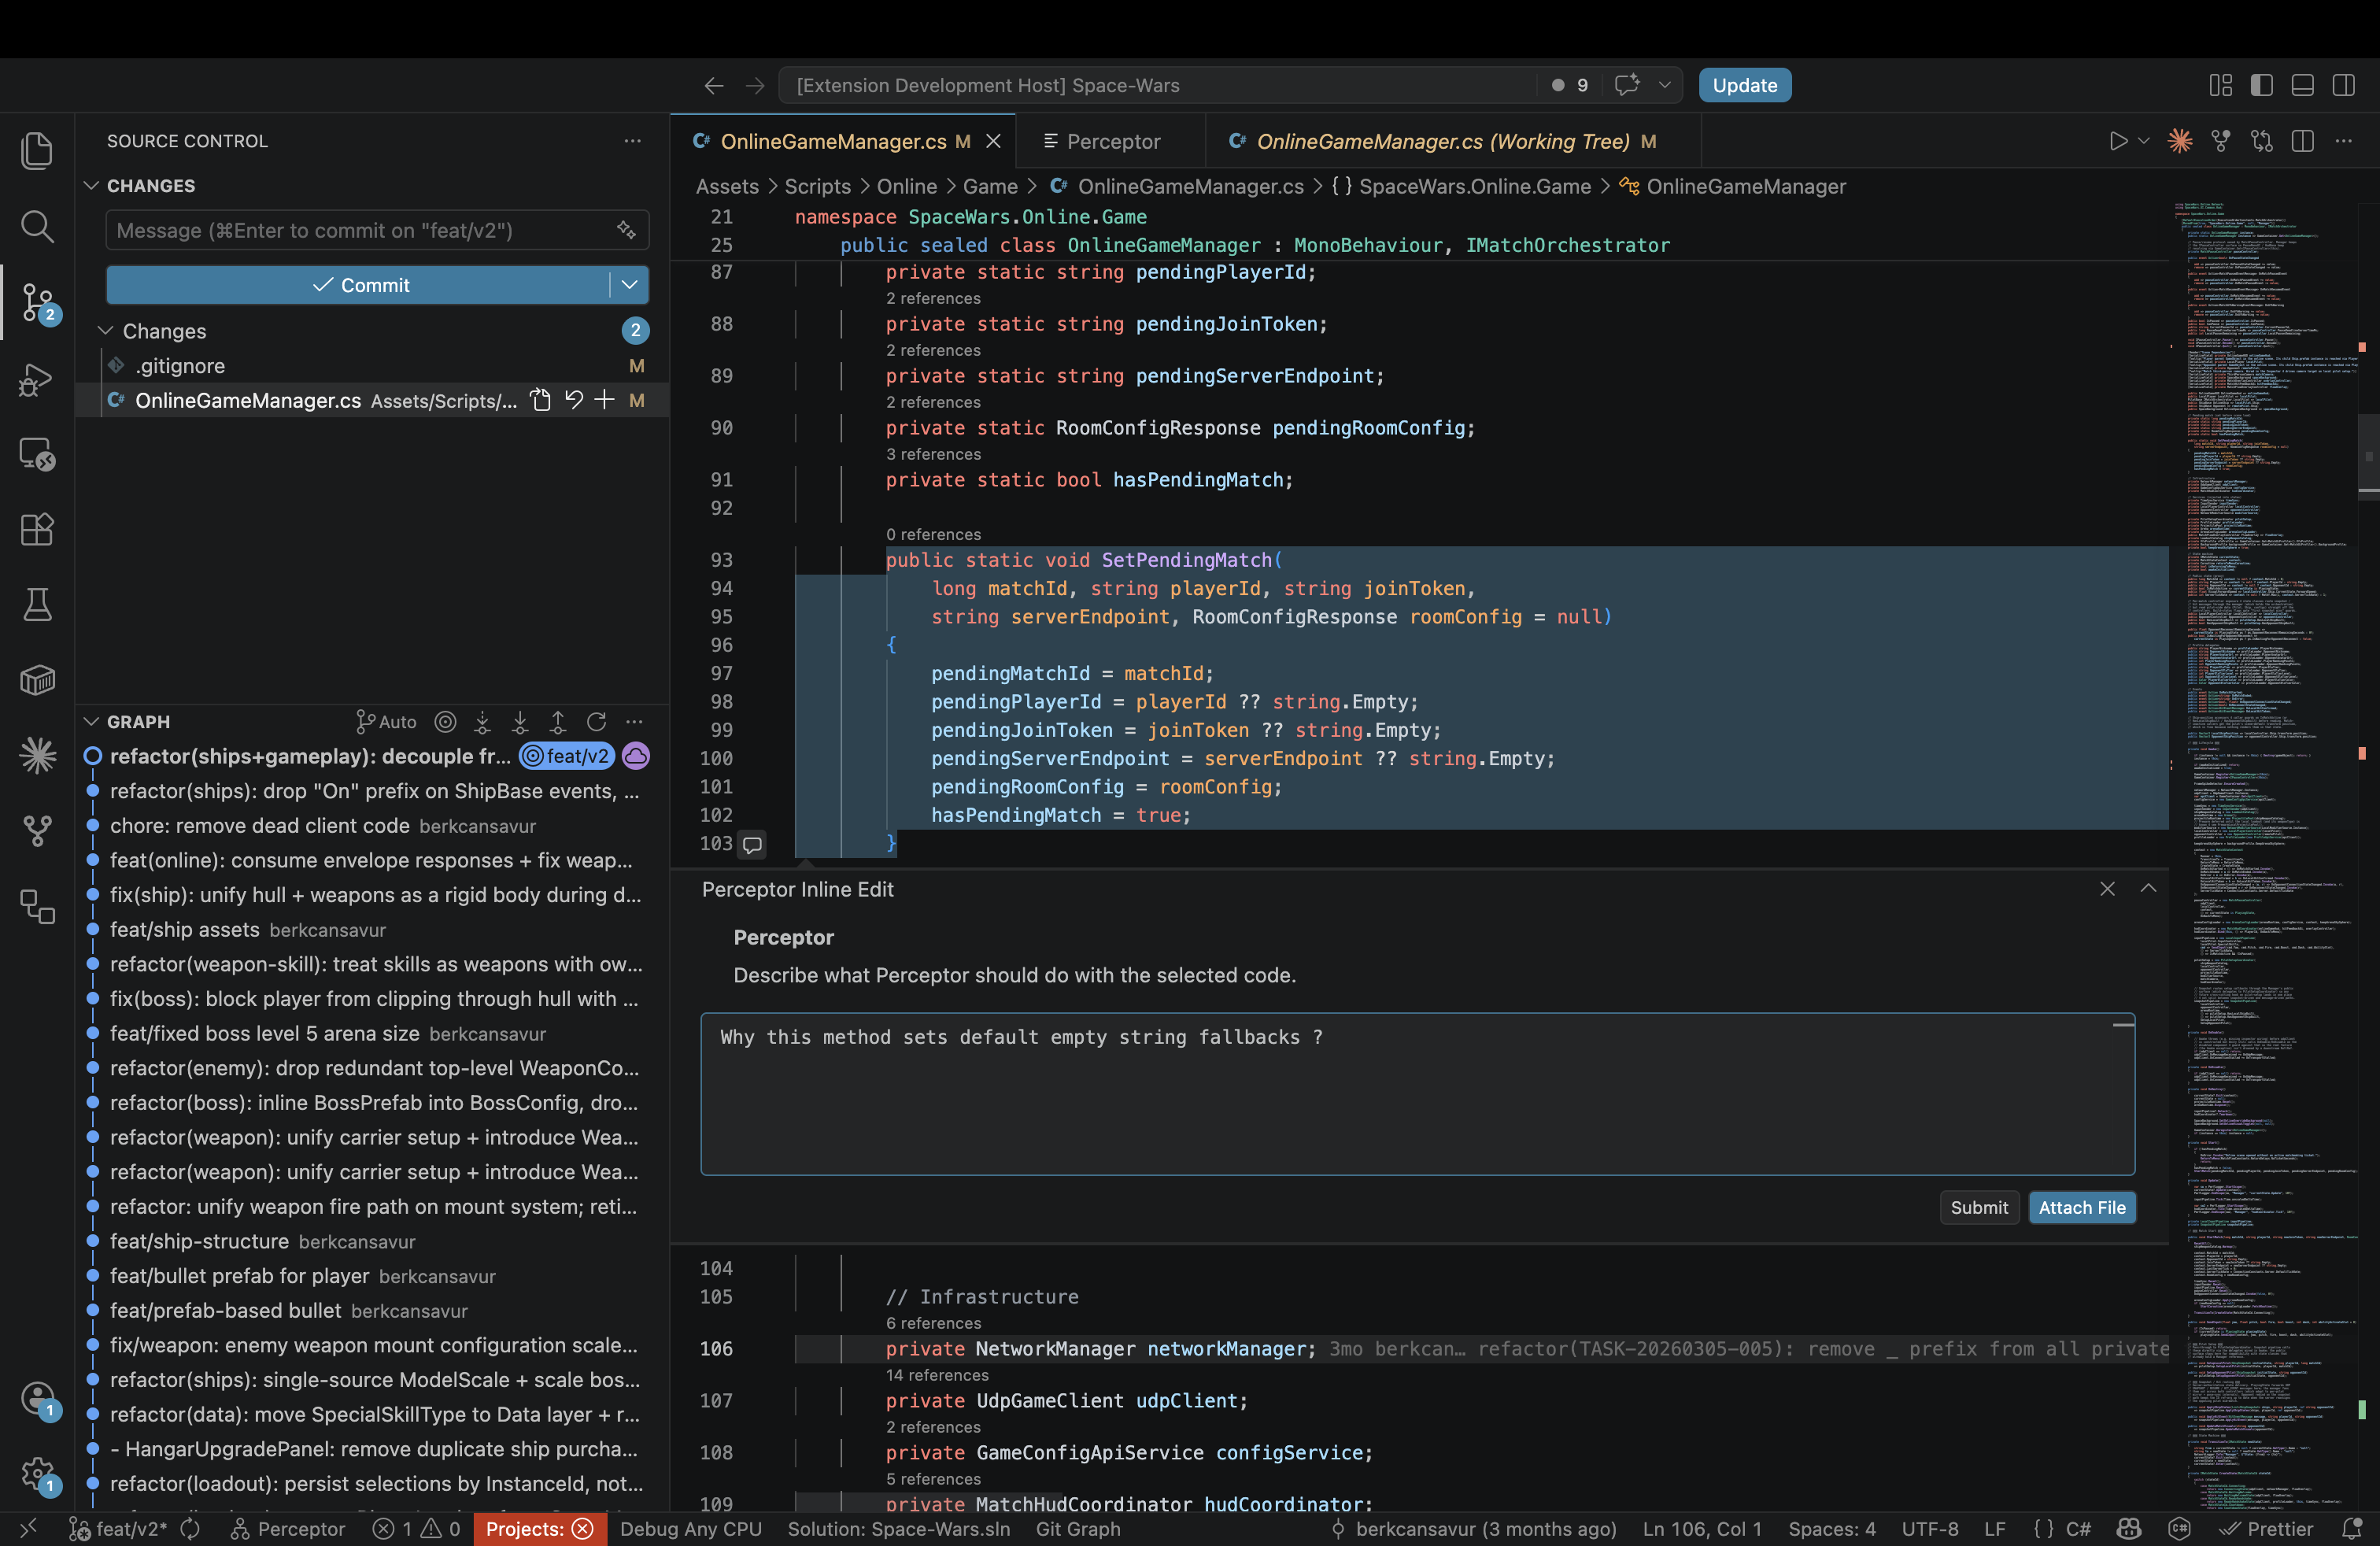Select the .gitignore changed file
The width and height of the screenshot is (2380, 1546).
[x=372, y=366]
